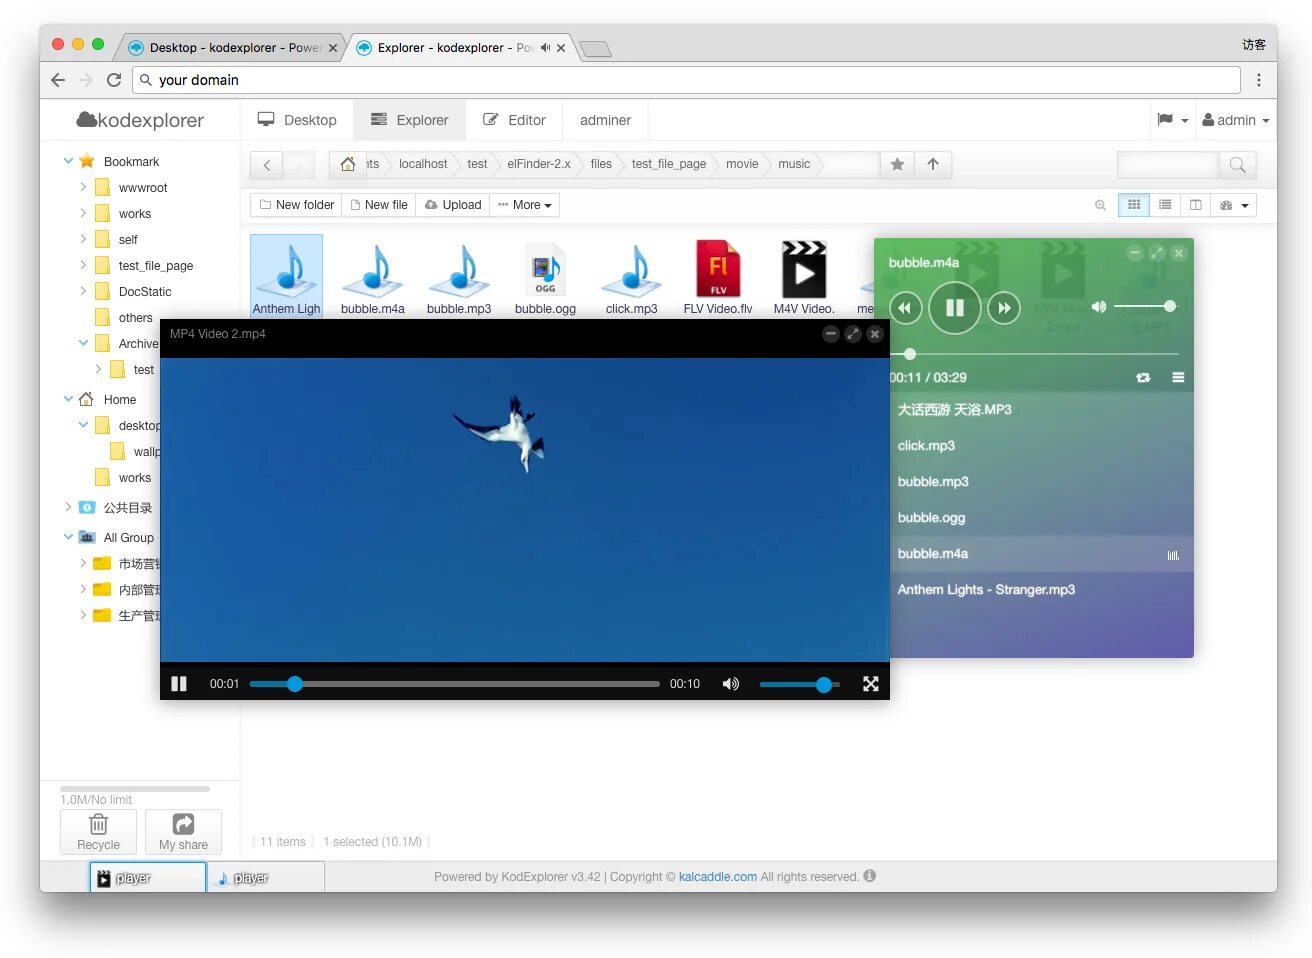Mute the audio player volume speaker
Image resolution: width=1312 pixels, height=958 pixels.
click(x=1099, y=307)
